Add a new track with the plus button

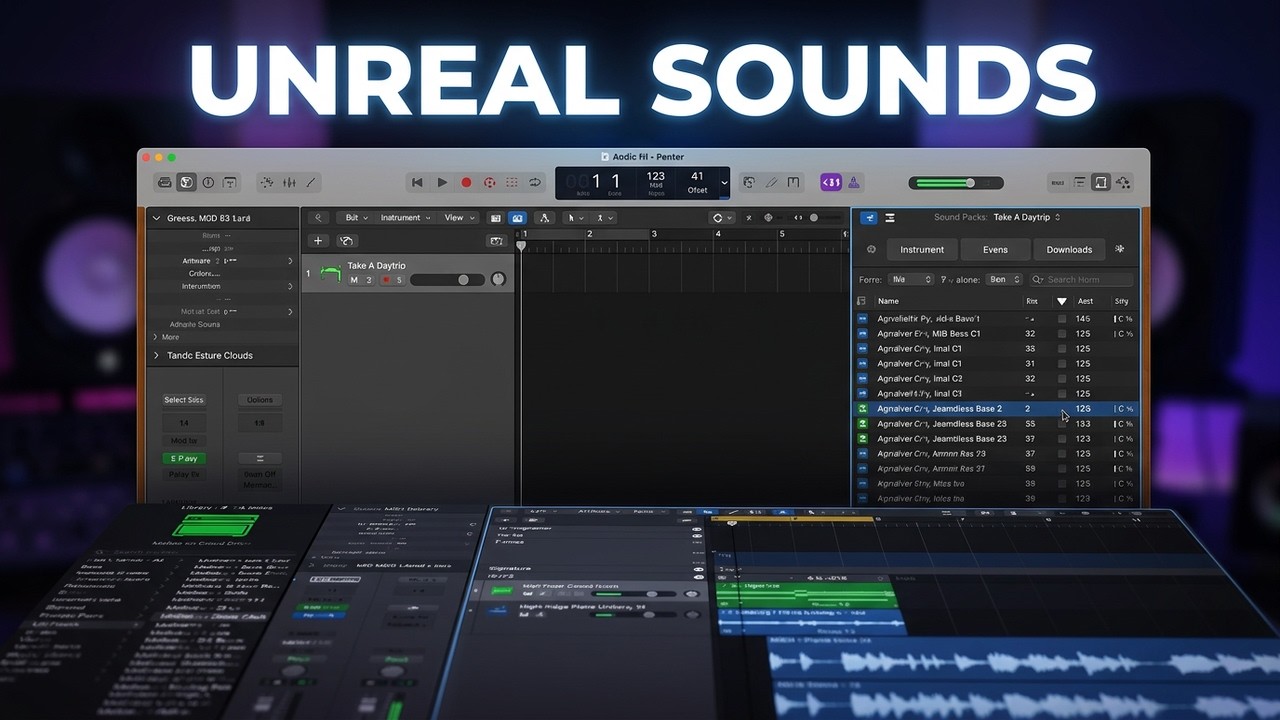click(x=318, y=241)
